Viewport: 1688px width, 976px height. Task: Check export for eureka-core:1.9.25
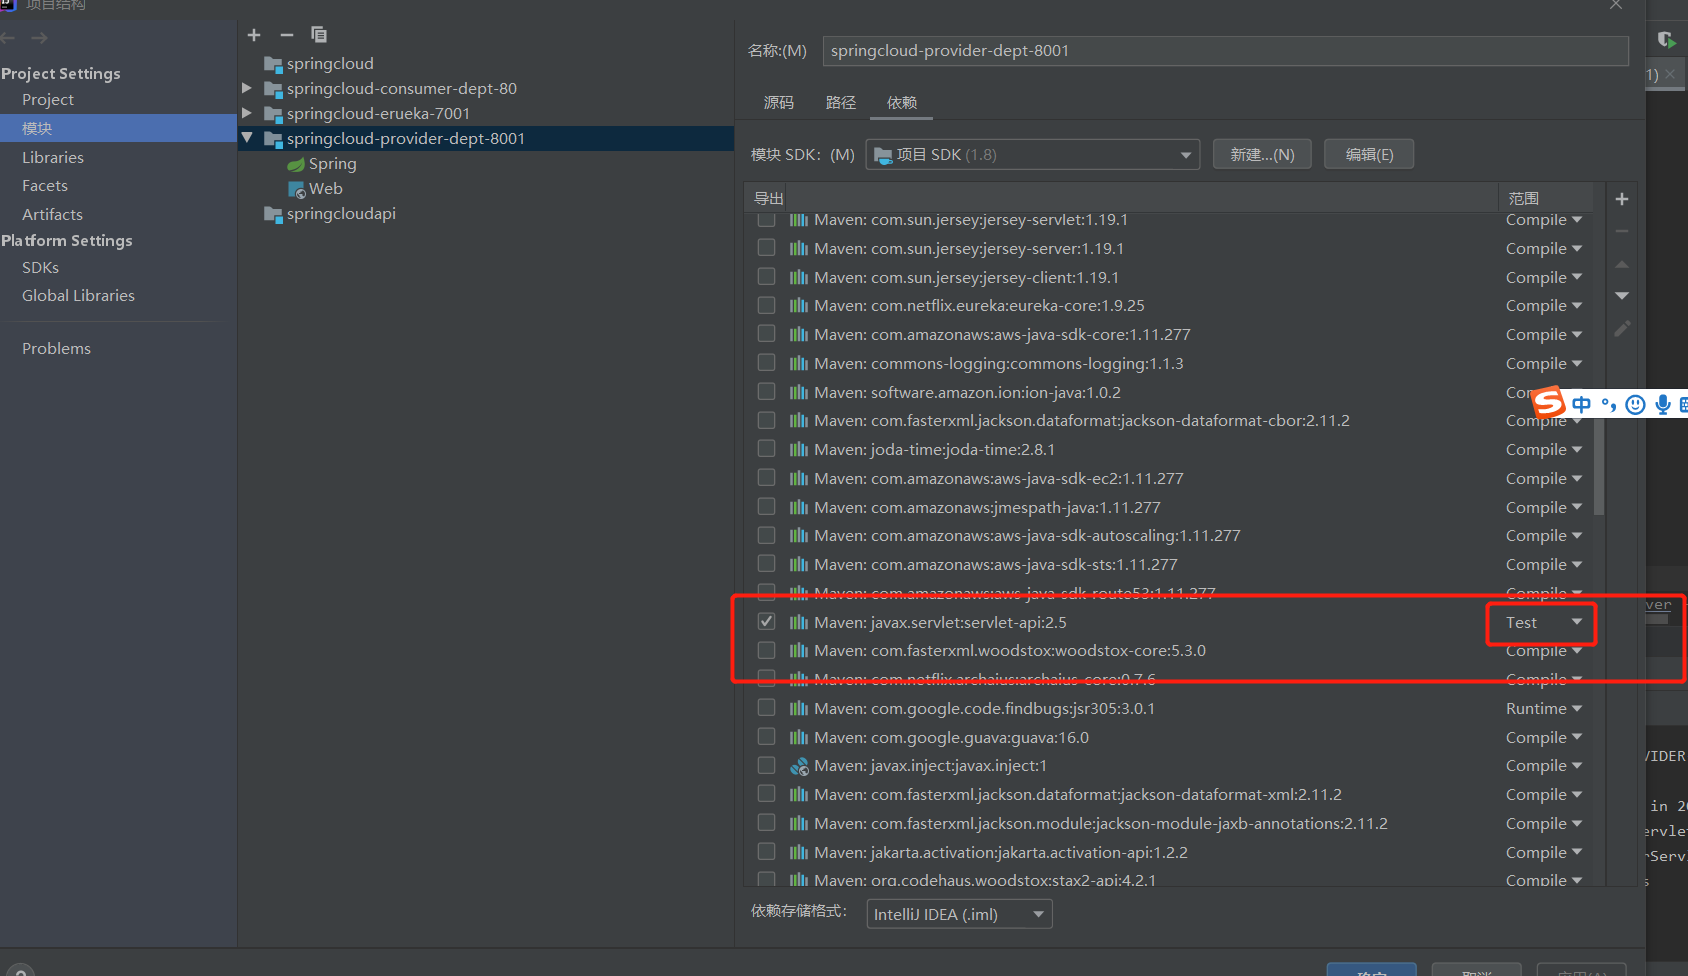(766, 305)
